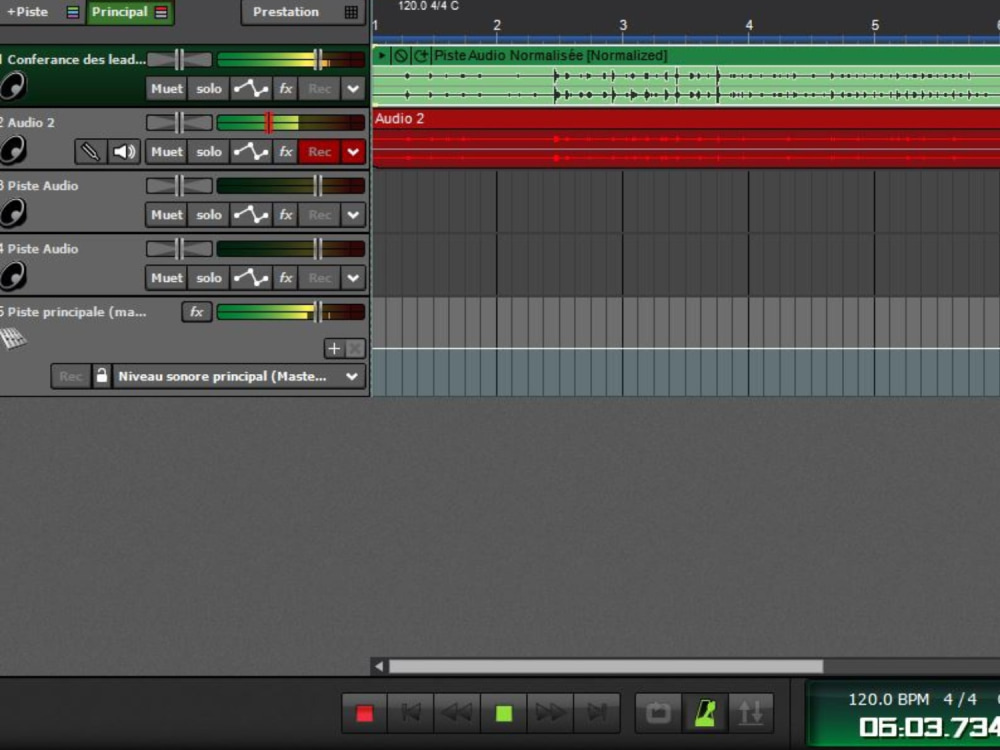The height and width of the screenshot is (750, 1000).
Task: Adjust track 3 Piste Audio volume slider
Action: tap(318, 186)
